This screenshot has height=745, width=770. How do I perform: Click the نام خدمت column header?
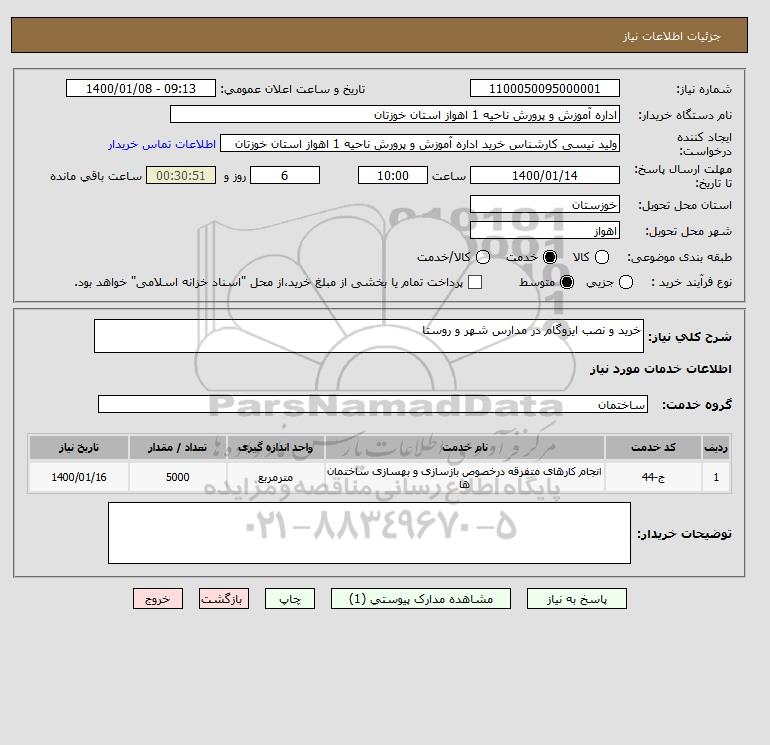pos(465,447)
